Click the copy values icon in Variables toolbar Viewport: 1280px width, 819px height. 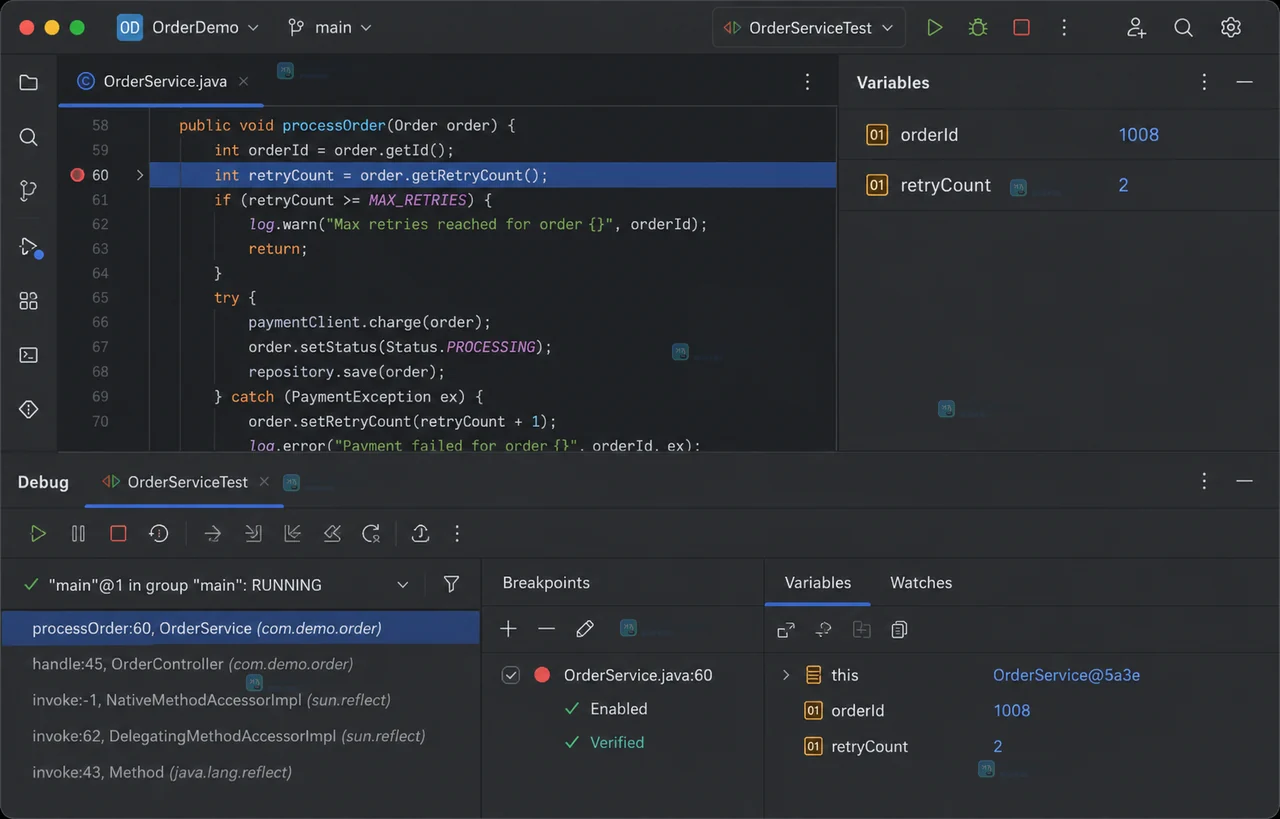899,630
